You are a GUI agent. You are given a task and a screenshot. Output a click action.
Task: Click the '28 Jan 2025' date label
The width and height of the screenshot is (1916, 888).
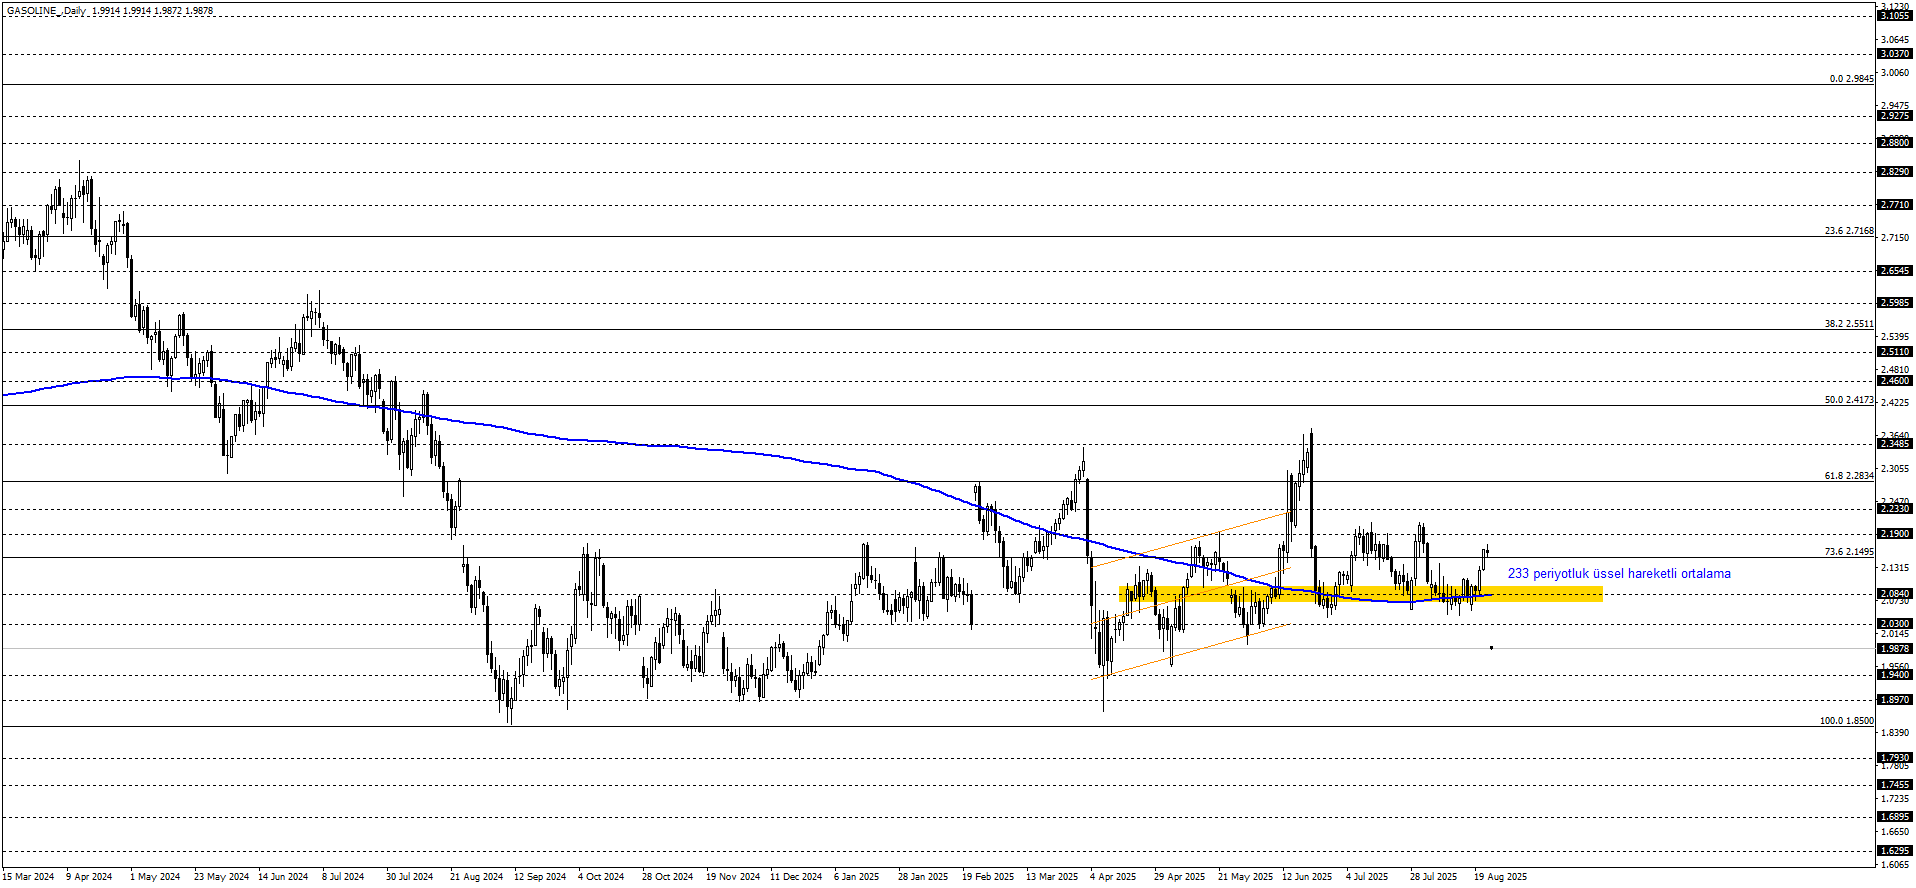click(923, 877)
